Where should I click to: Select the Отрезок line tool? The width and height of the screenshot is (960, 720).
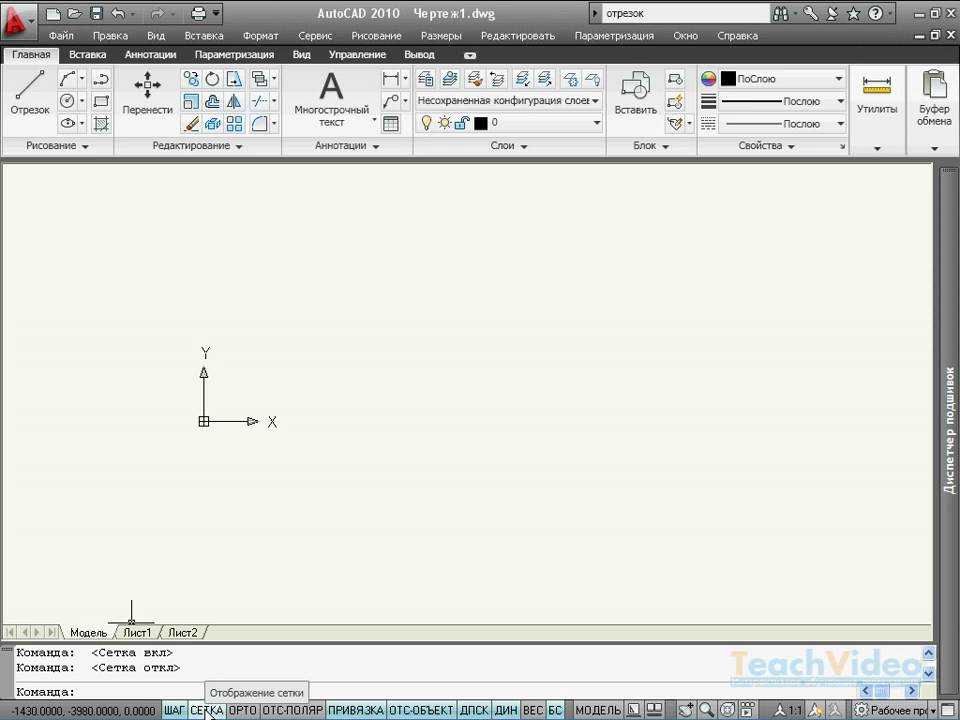[29, 92]
